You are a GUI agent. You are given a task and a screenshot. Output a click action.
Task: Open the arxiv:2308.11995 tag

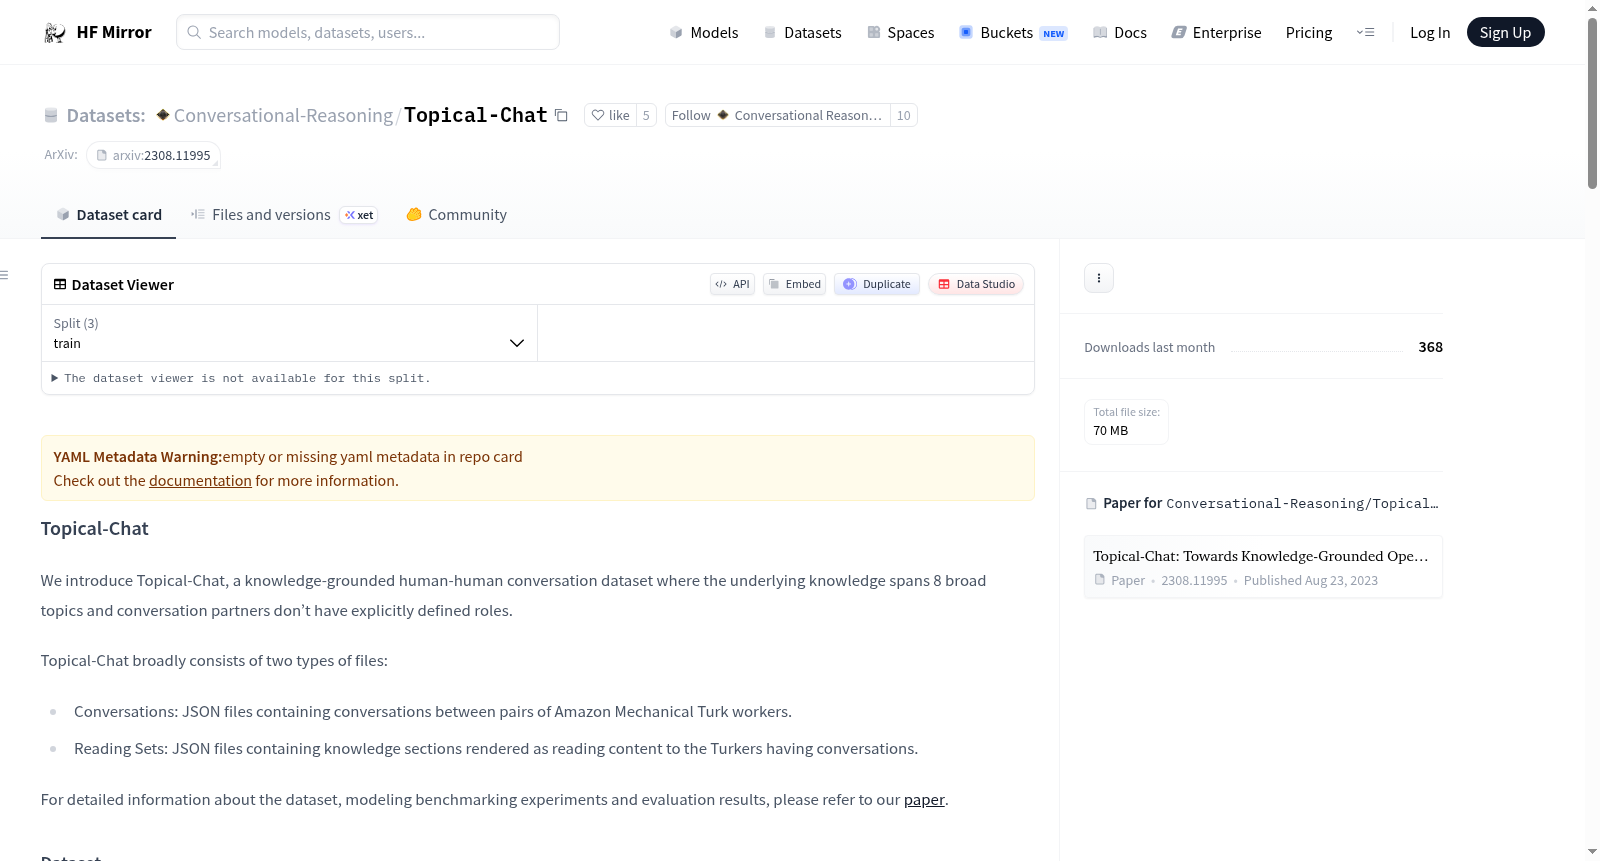pos(153,156)
